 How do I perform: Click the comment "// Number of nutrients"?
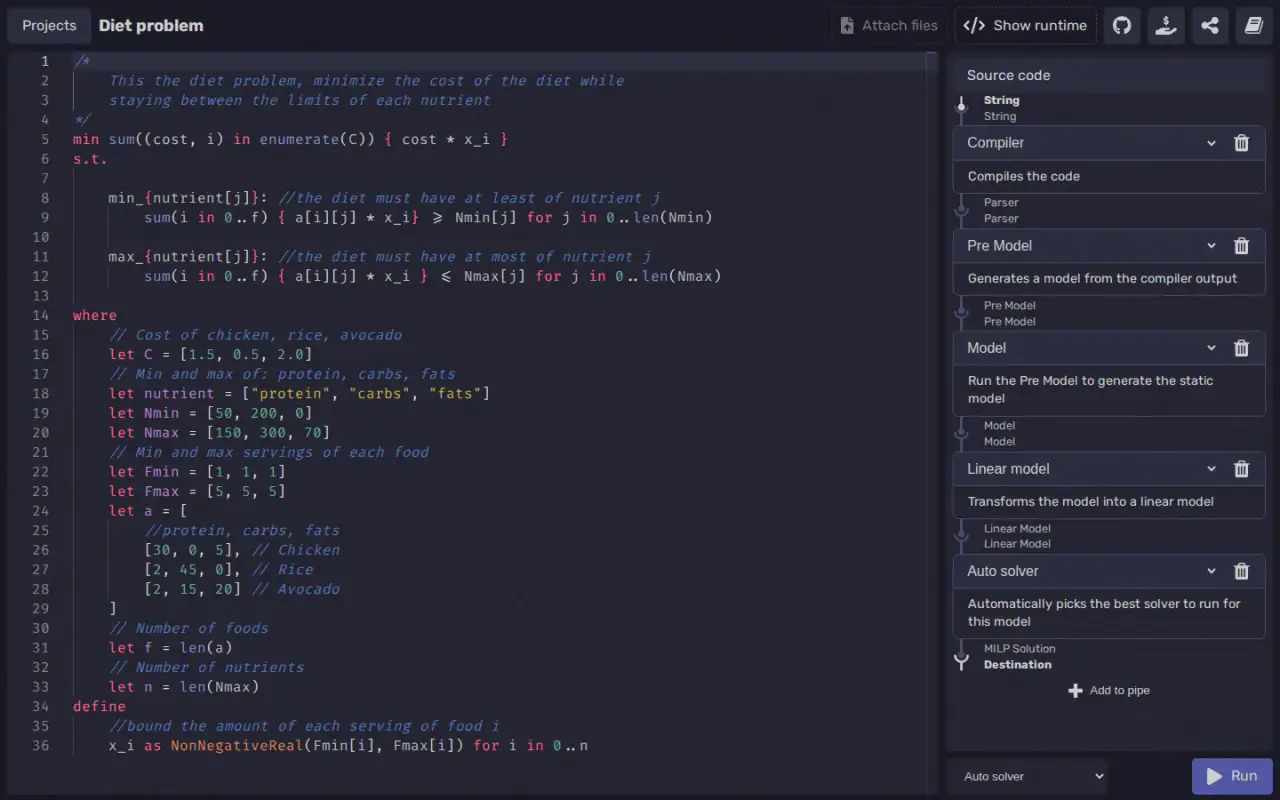pyautogui.click(x=206, y=667)
